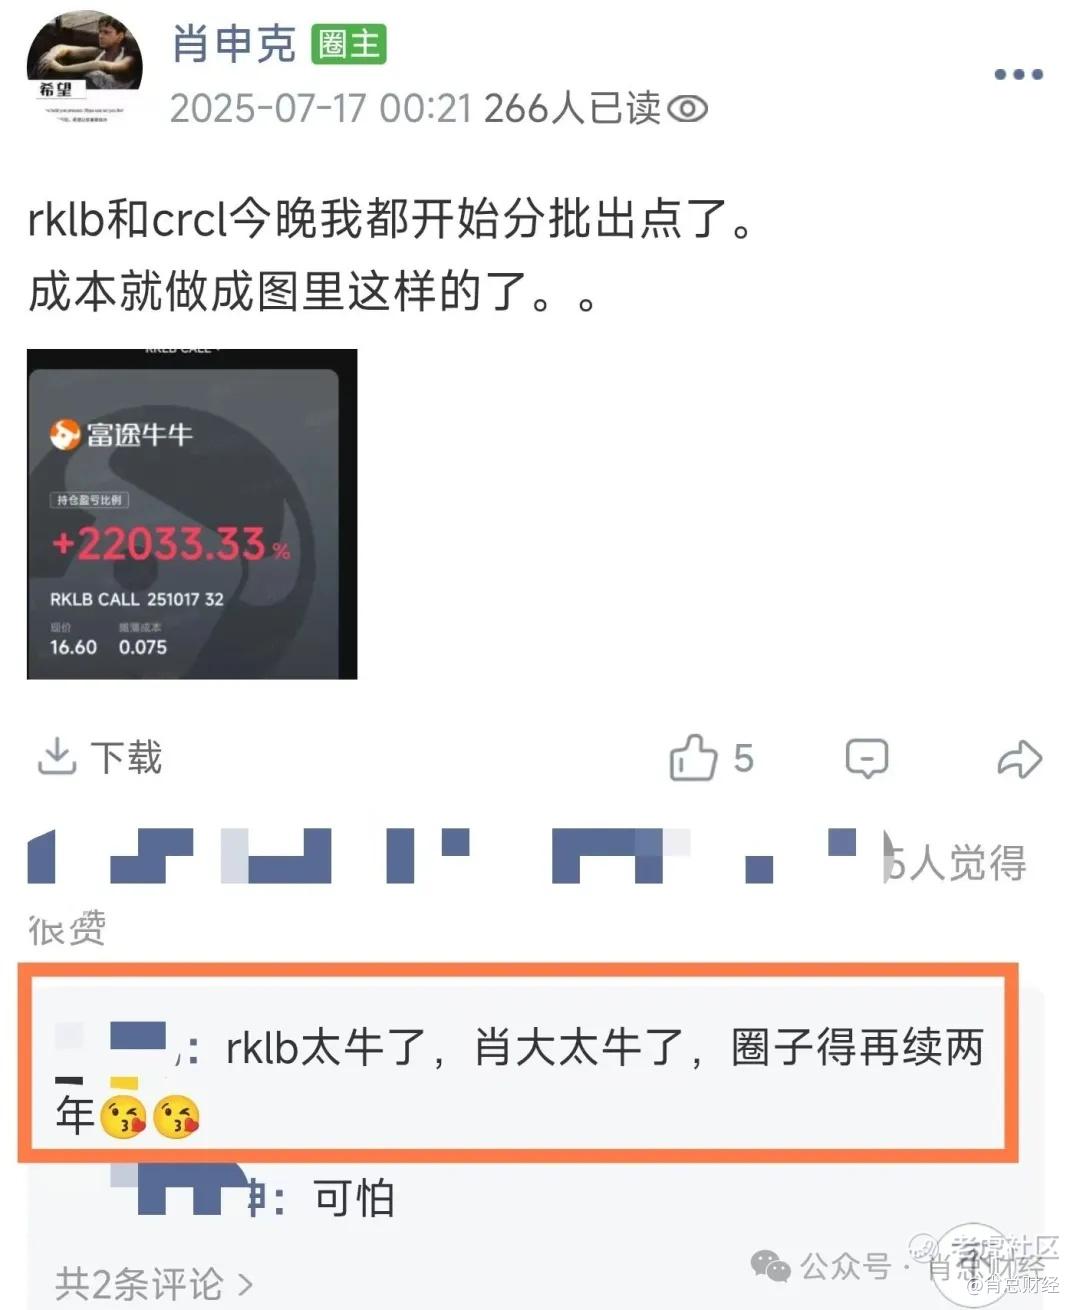The width and height of the screenshot is (1080, 1310).
Task: Tap the 圈主 green badge
Action: click(348, 45)
